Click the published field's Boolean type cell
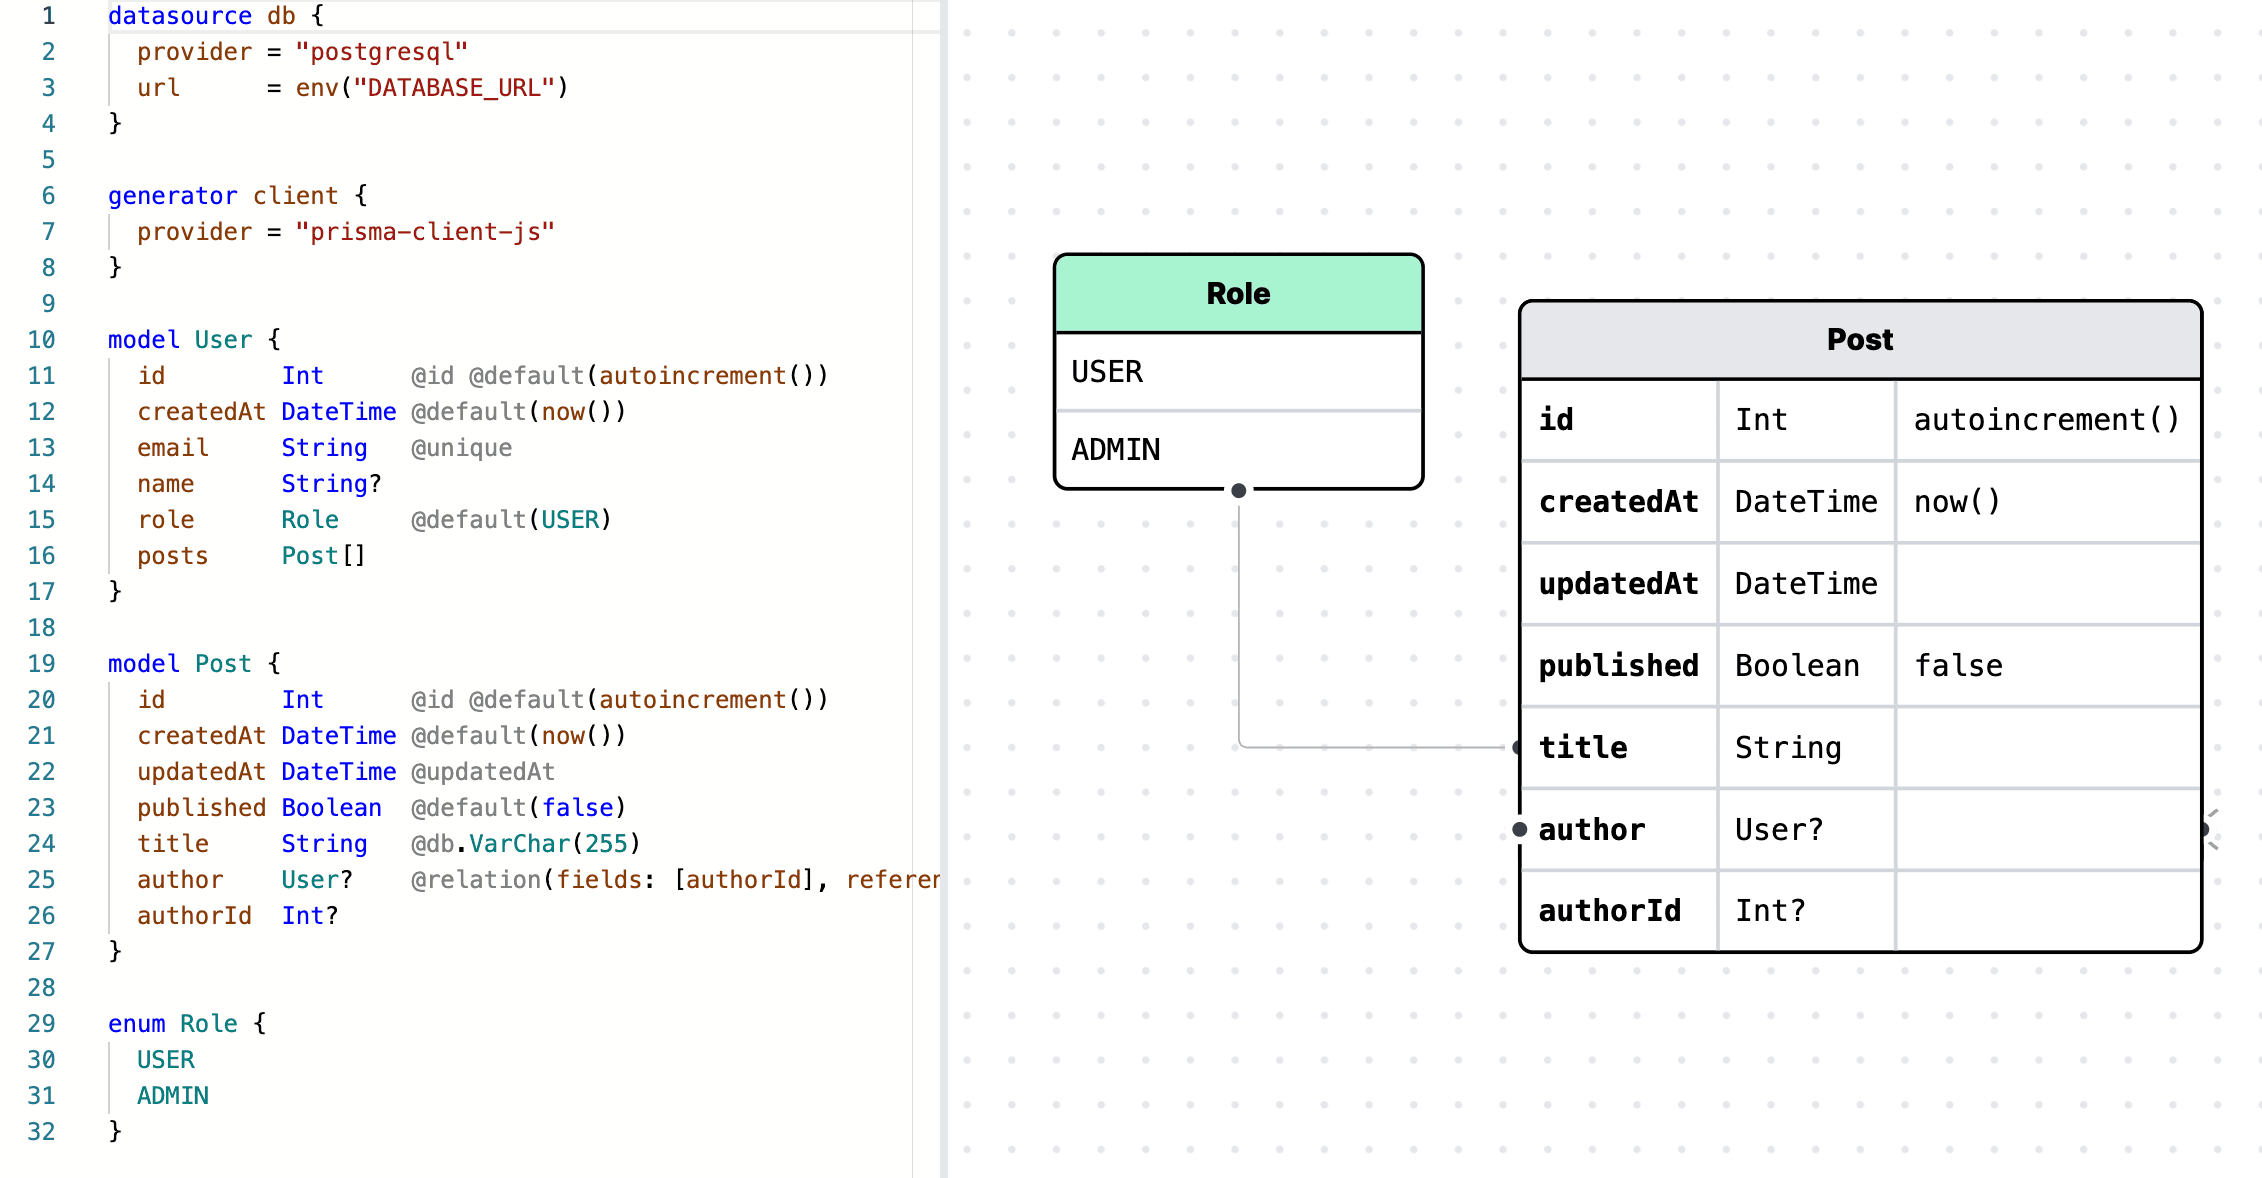 [x=1797, y=666]
